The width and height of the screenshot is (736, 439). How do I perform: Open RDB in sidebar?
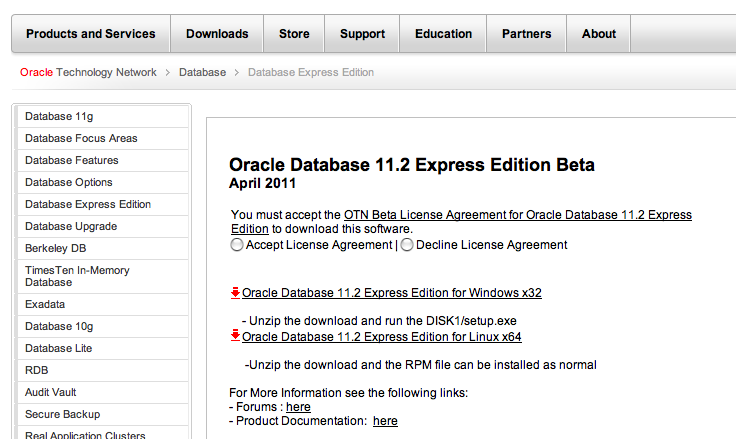coord(103,370)
